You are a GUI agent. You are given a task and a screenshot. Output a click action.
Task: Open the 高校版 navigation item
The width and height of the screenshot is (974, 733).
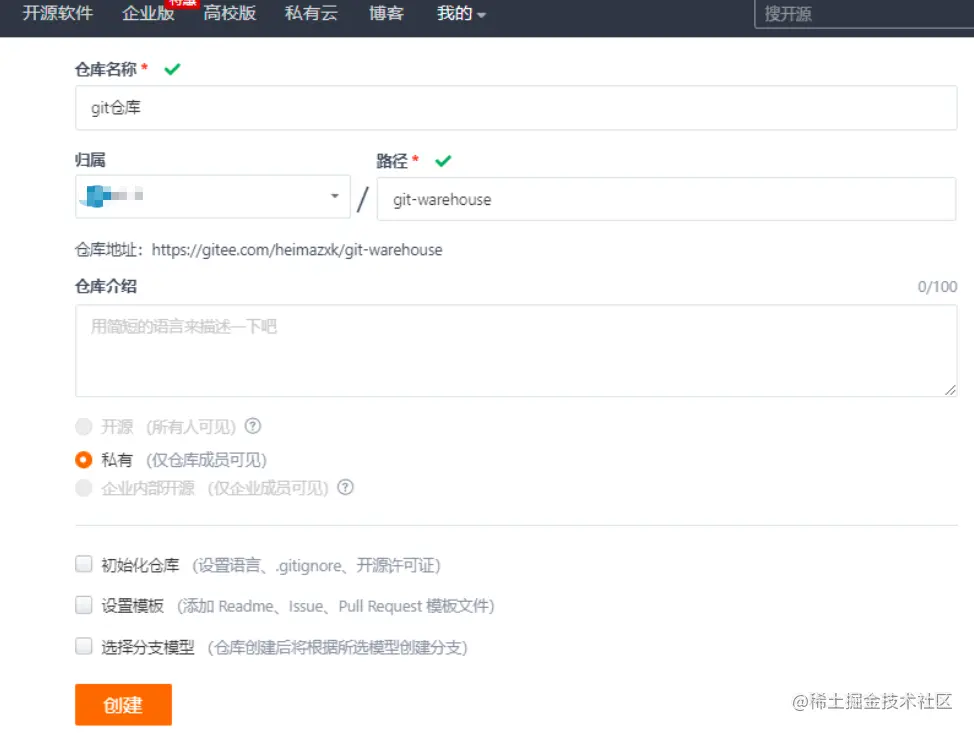tap(229, 13)
